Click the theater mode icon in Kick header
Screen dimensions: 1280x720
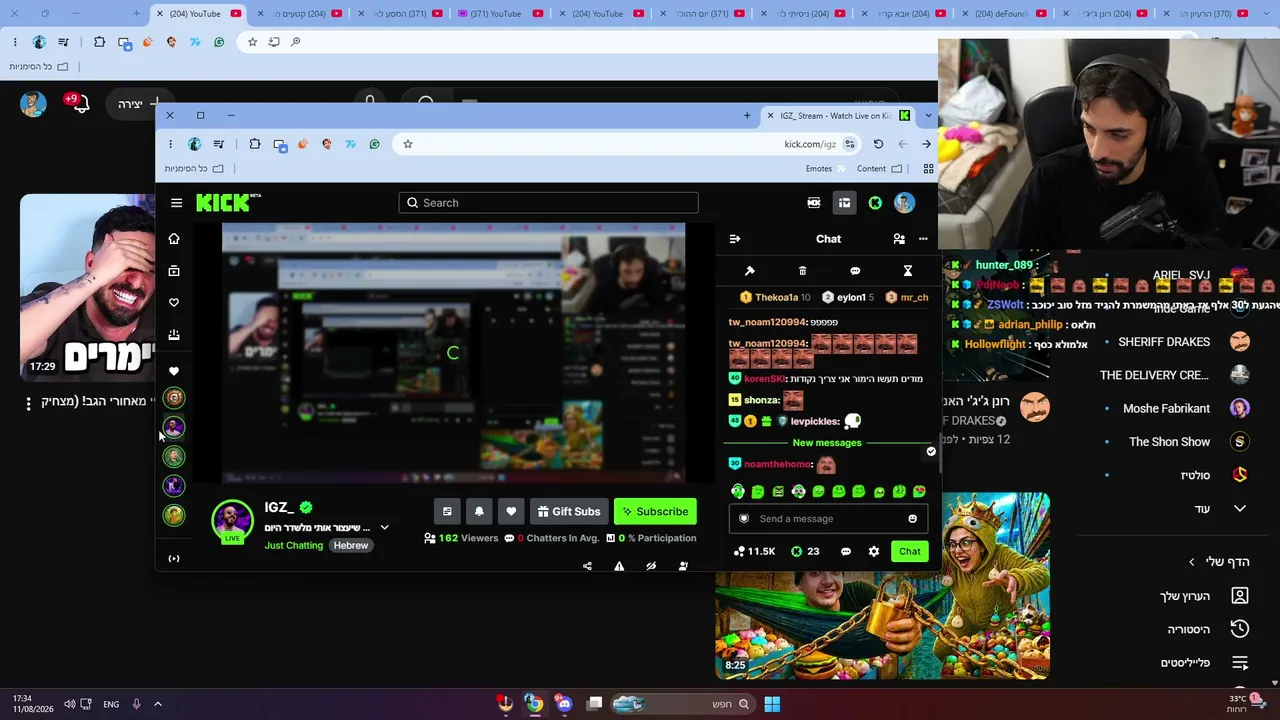click(814, 203)
